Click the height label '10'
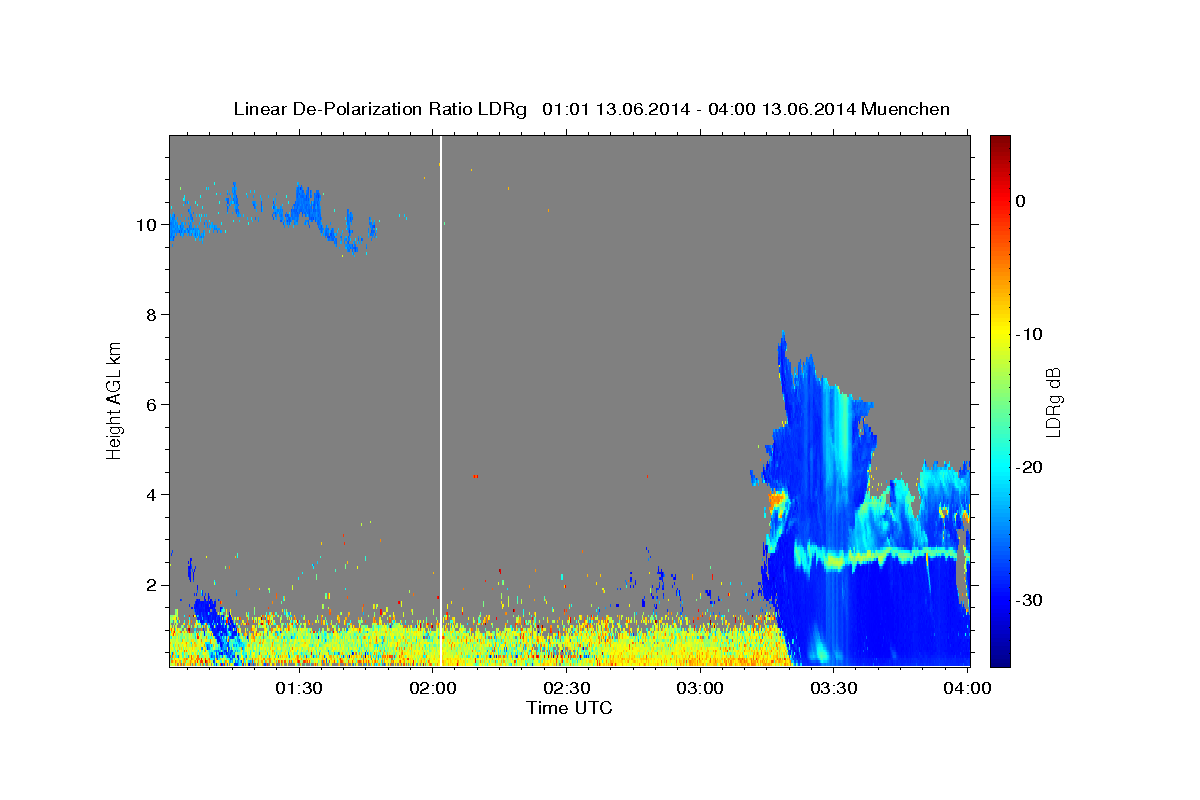The height and width of the screenshot is (800, 1200). 146,225
